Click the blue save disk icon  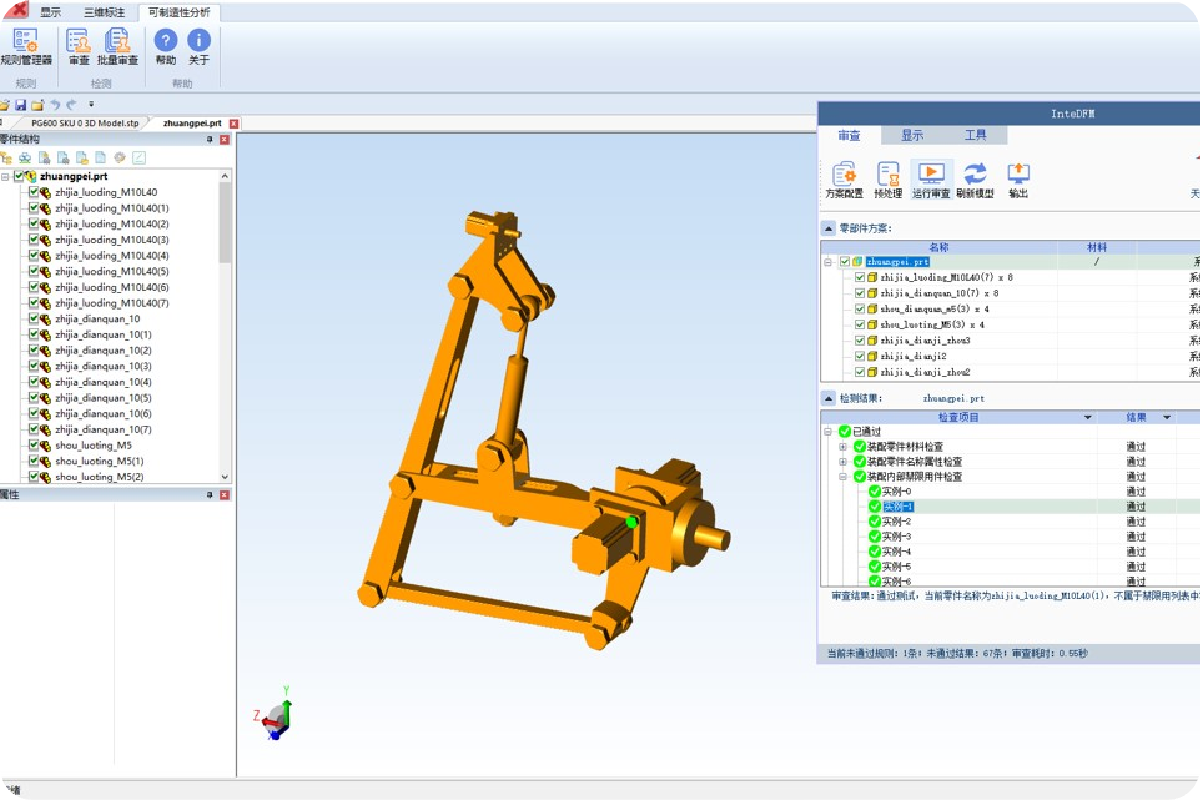20,105
